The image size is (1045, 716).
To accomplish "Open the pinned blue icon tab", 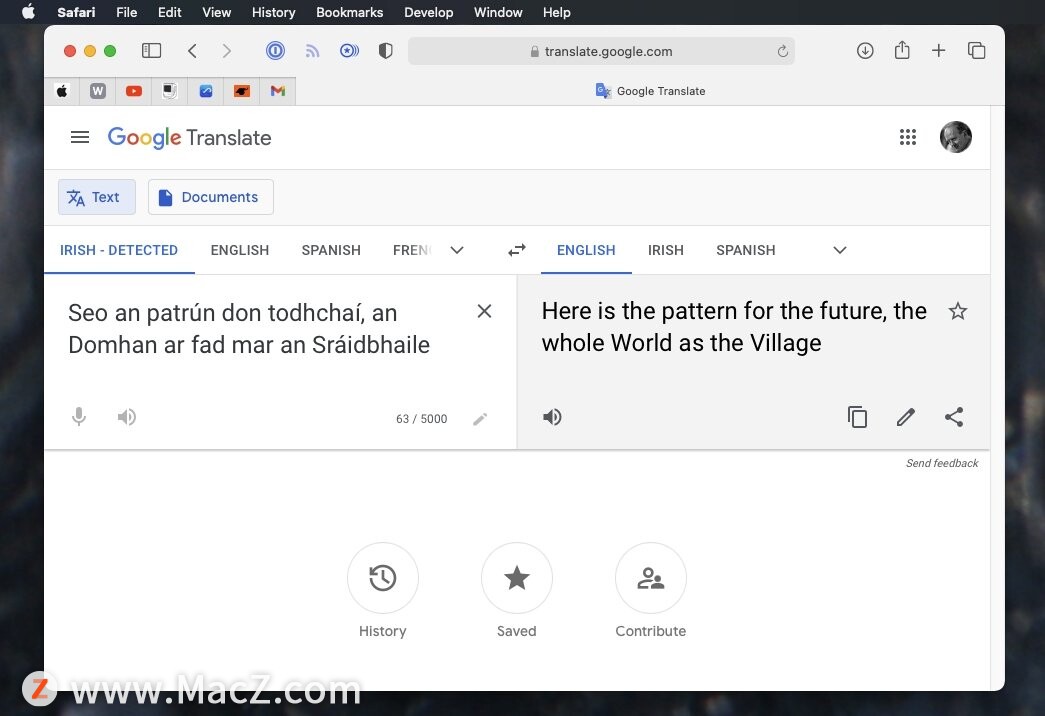I will click(206, 91).
